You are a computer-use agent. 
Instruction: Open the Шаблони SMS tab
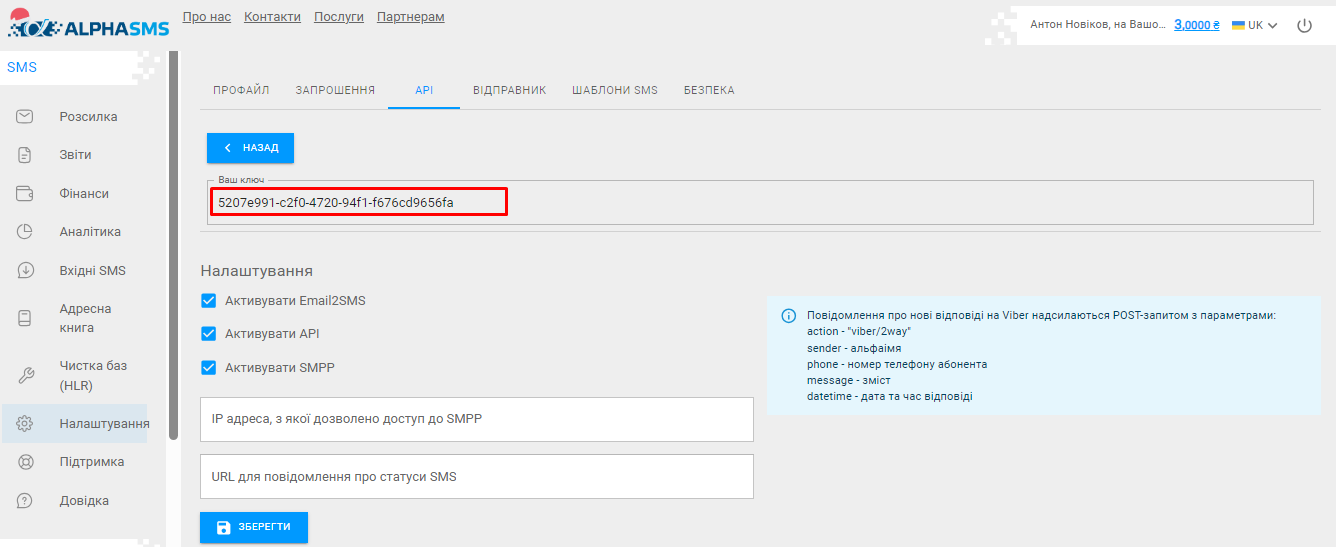pos(615,90)
